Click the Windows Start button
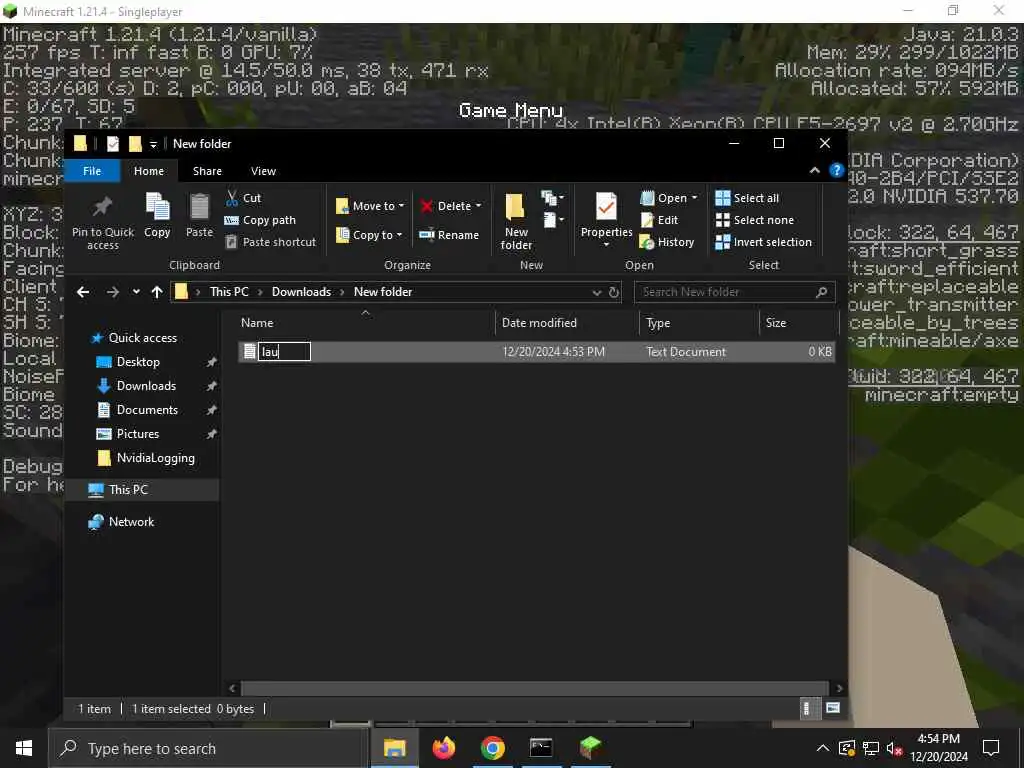Viewport: 1024px width, 768px height. pyautogui.click(x=24, y=748)
